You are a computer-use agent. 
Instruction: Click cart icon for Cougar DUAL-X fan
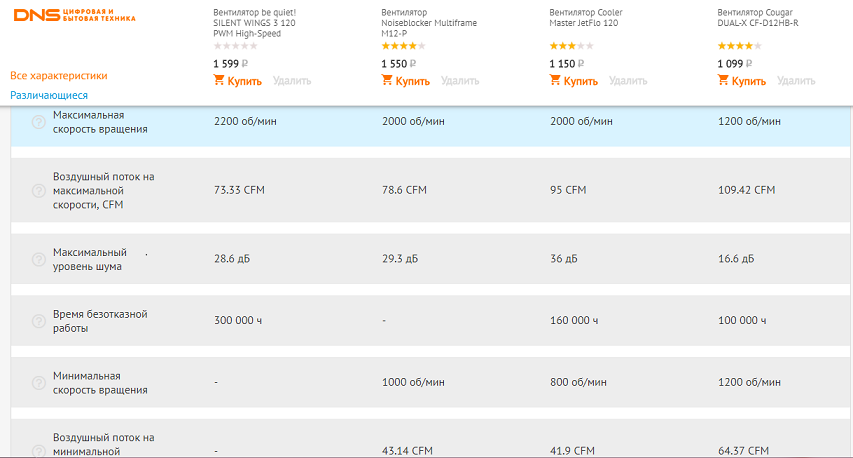[723, 81]
